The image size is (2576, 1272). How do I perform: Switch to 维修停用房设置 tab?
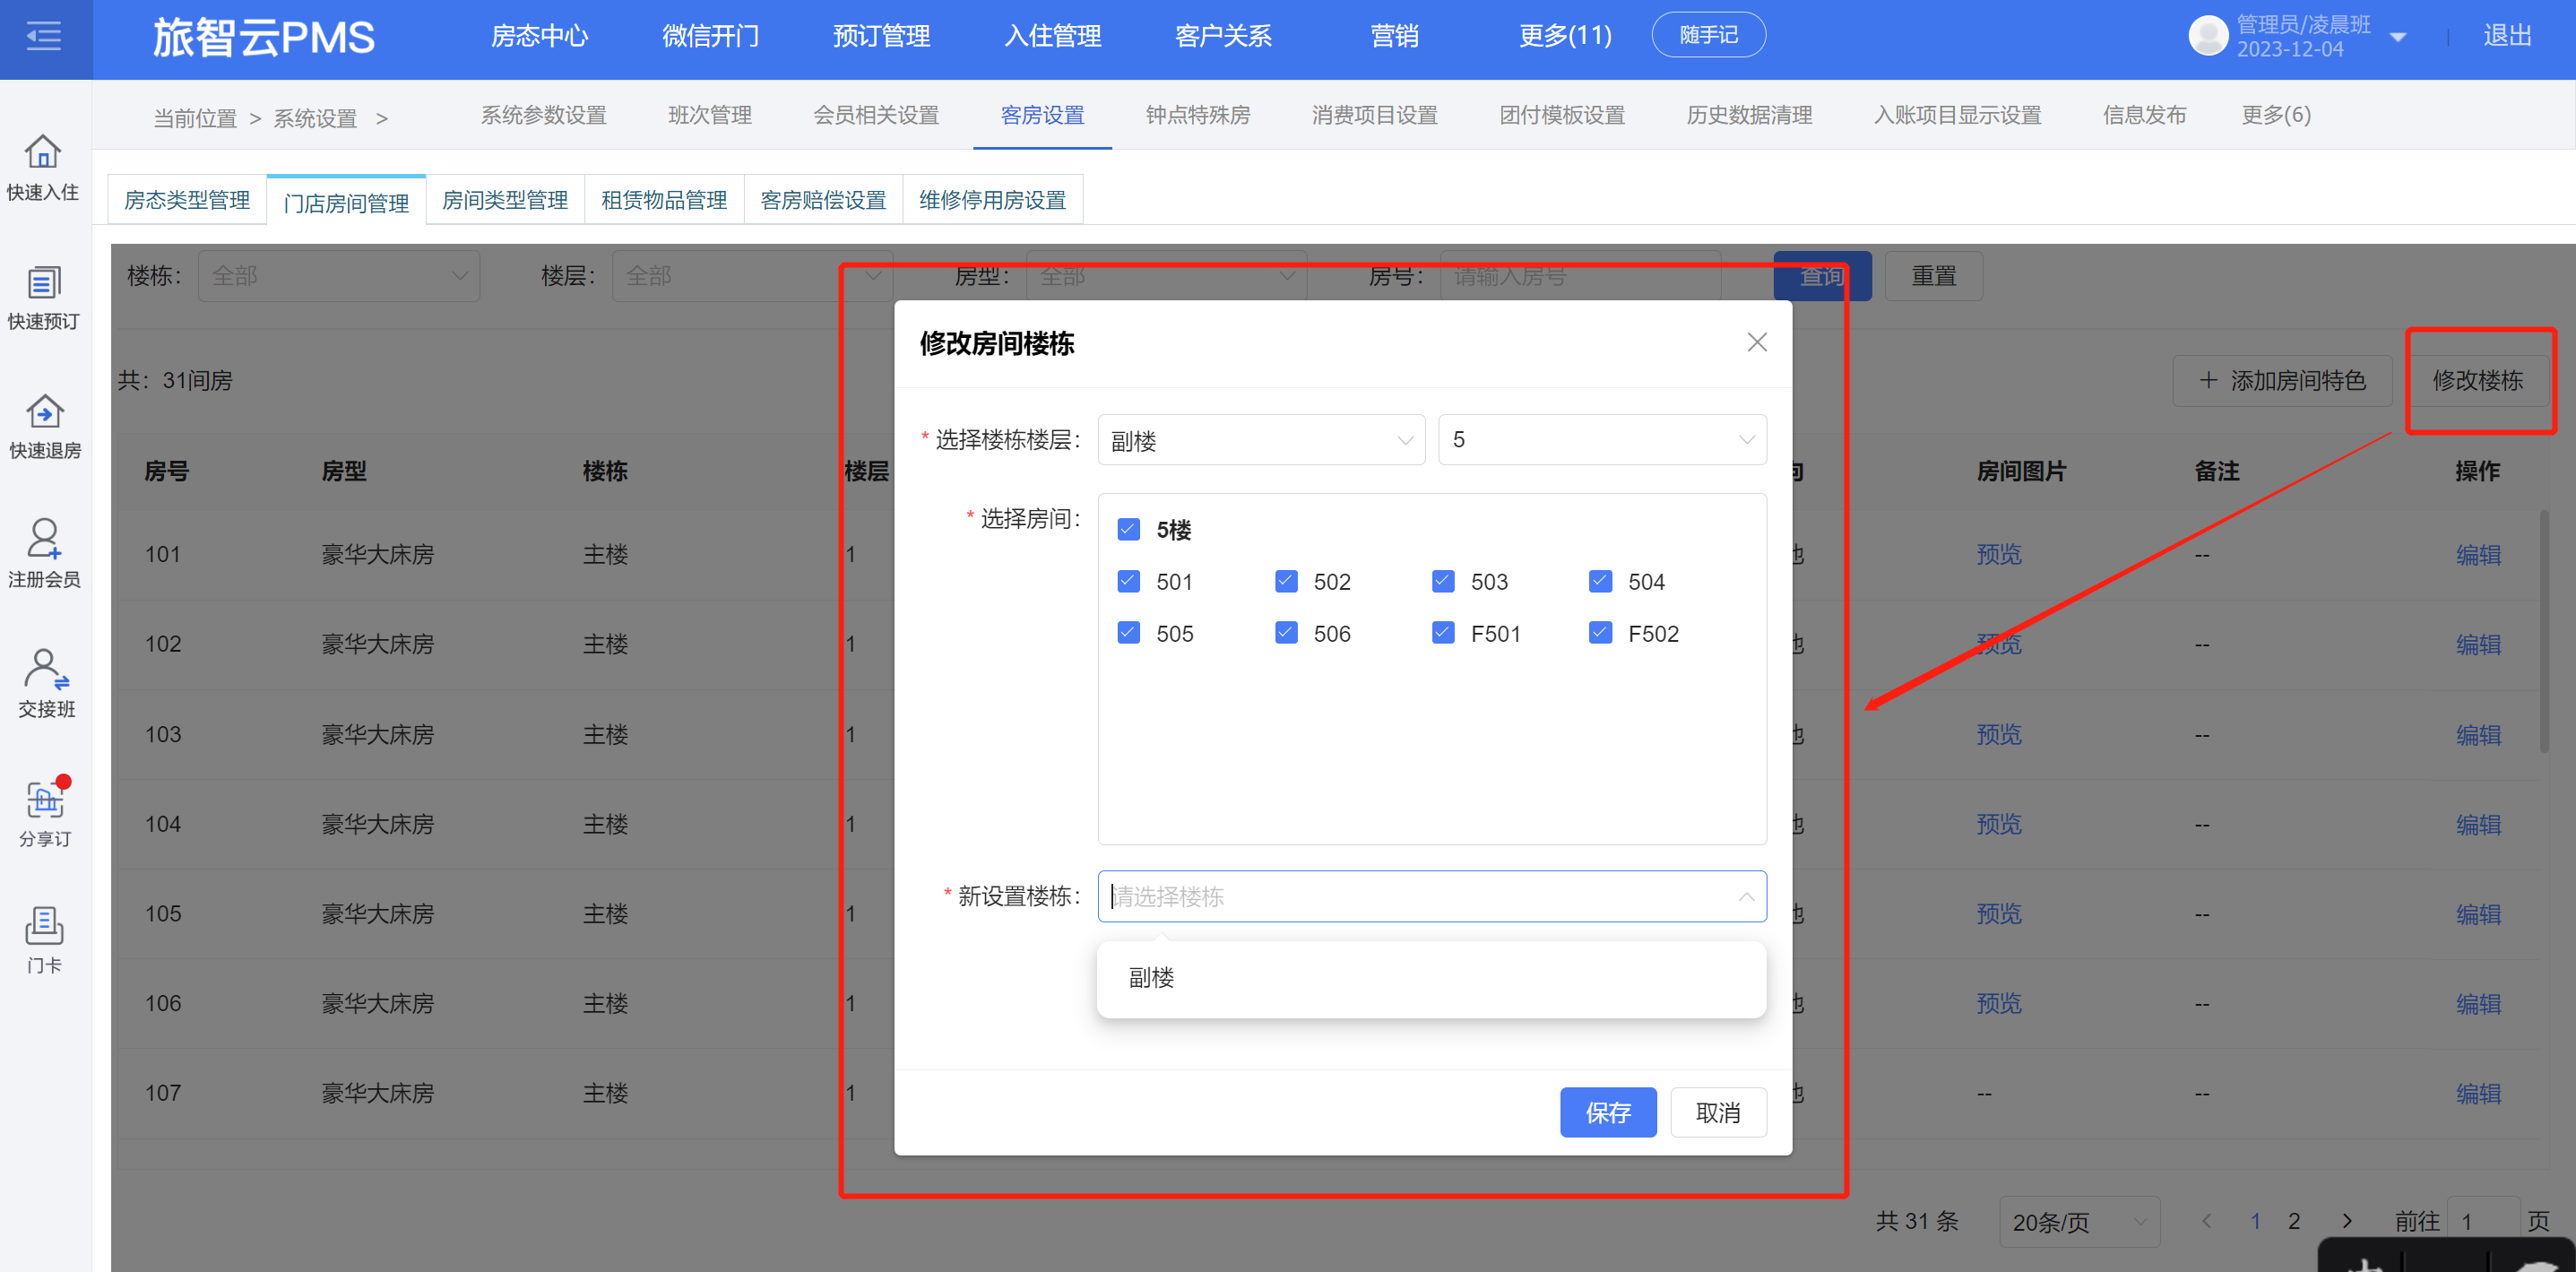(x=993, y=200)
